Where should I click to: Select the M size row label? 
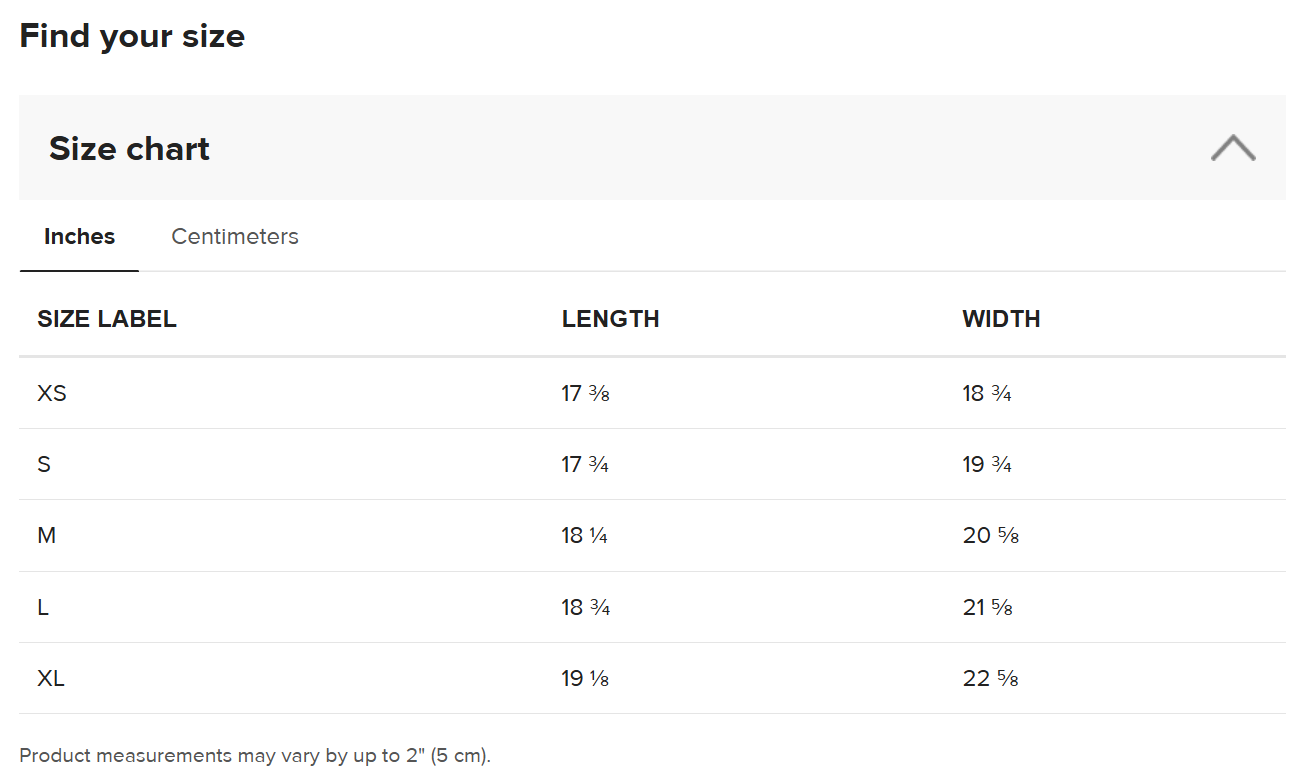coord(47,536)
